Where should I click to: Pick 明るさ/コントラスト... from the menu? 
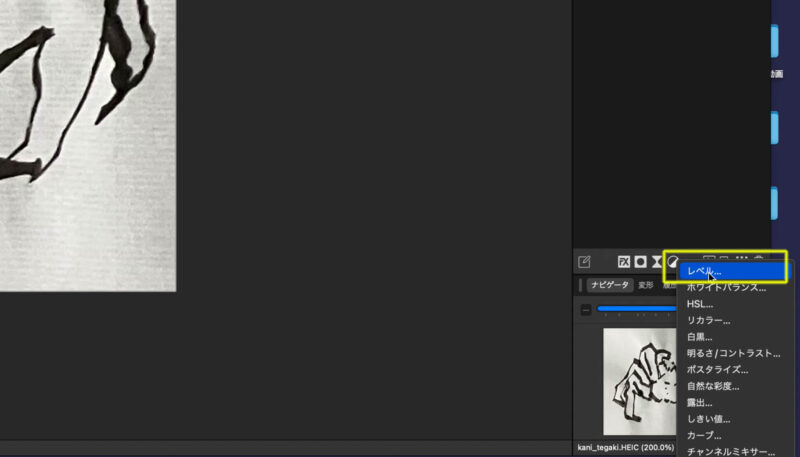tap(733, 353)
